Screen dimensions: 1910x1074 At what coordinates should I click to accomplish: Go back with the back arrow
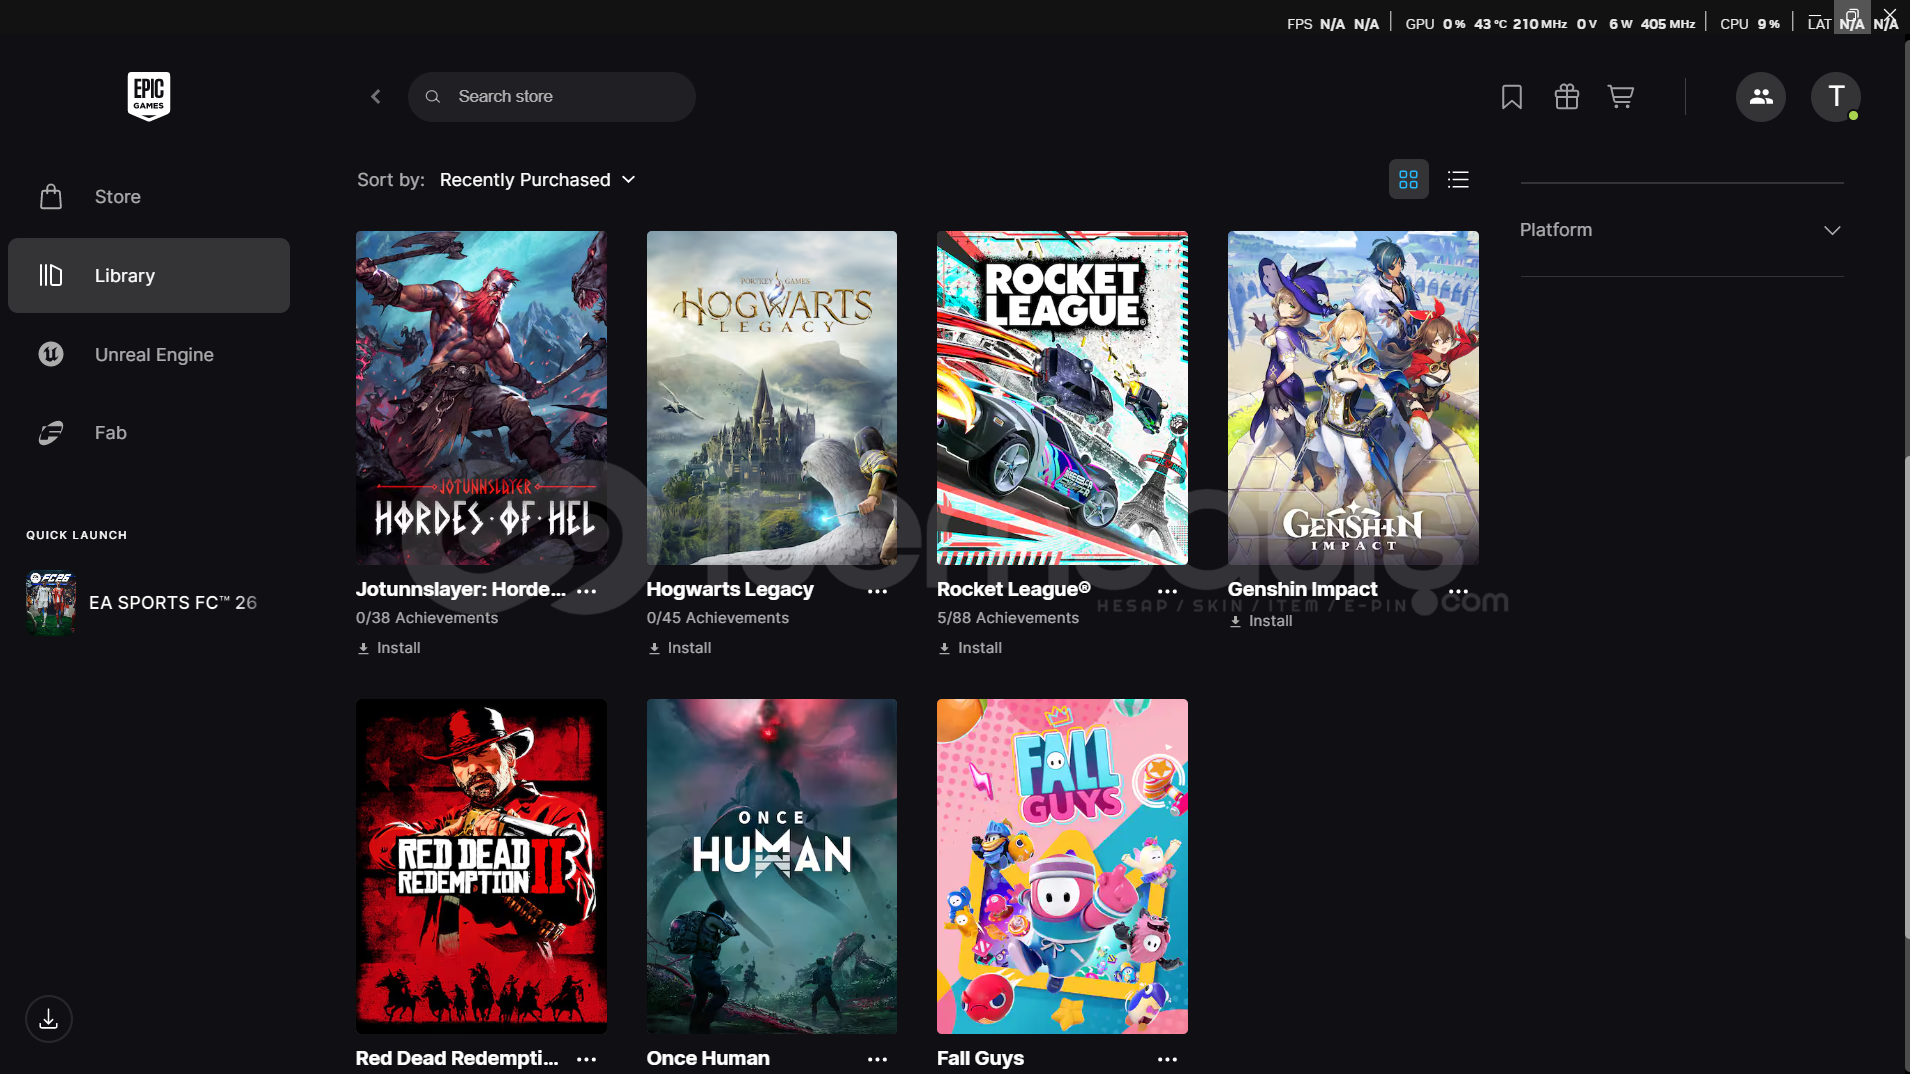click(x=376, y=97)
